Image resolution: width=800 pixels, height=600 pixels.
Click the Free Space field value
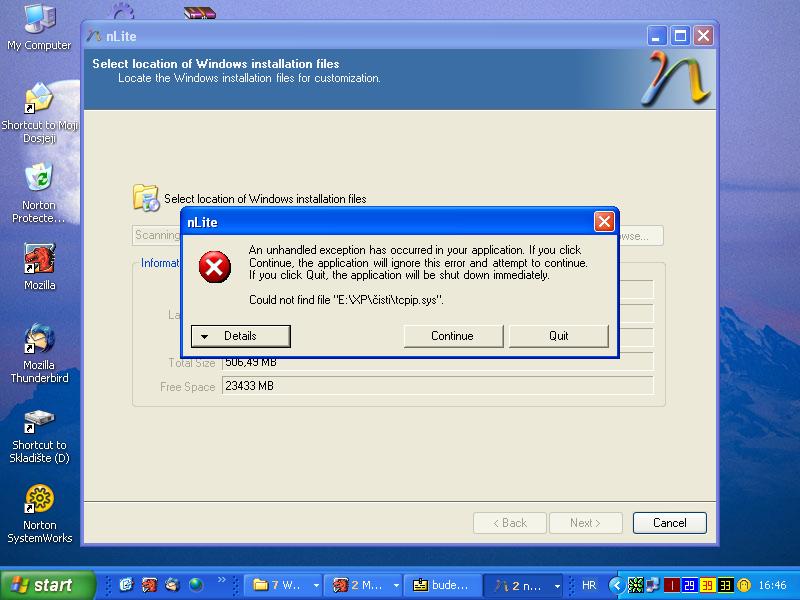(438, 386)
